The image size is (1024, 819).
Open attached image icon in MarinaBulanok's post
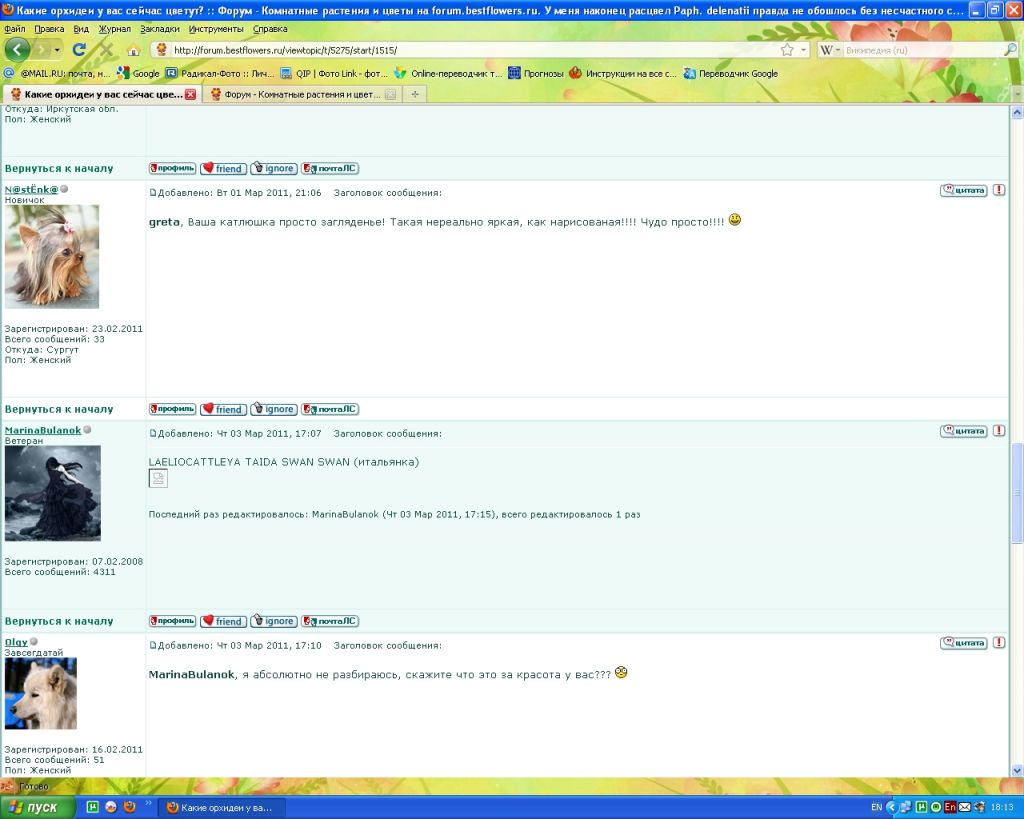click(158, 479)
